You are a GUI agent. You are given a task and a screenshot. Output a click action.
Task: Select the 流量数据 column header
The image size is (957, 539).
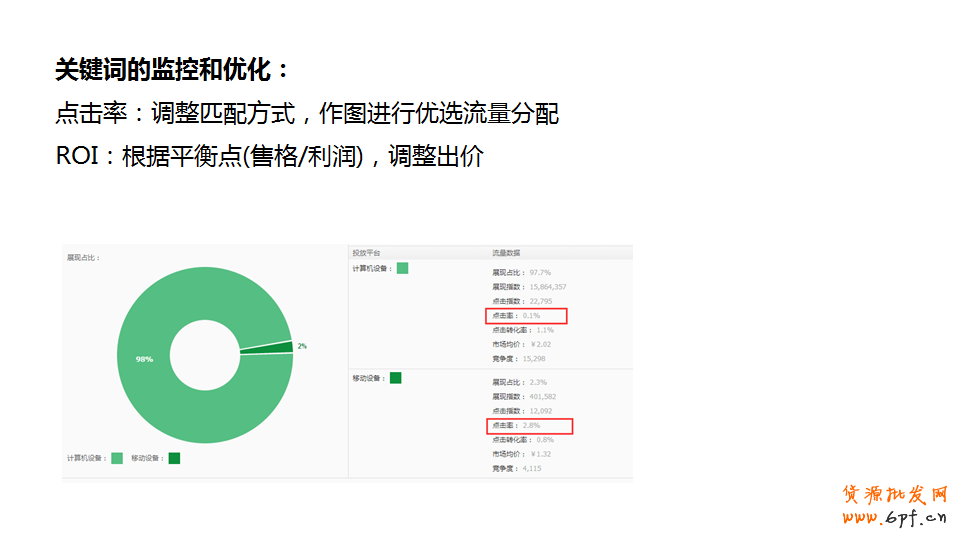506,253
